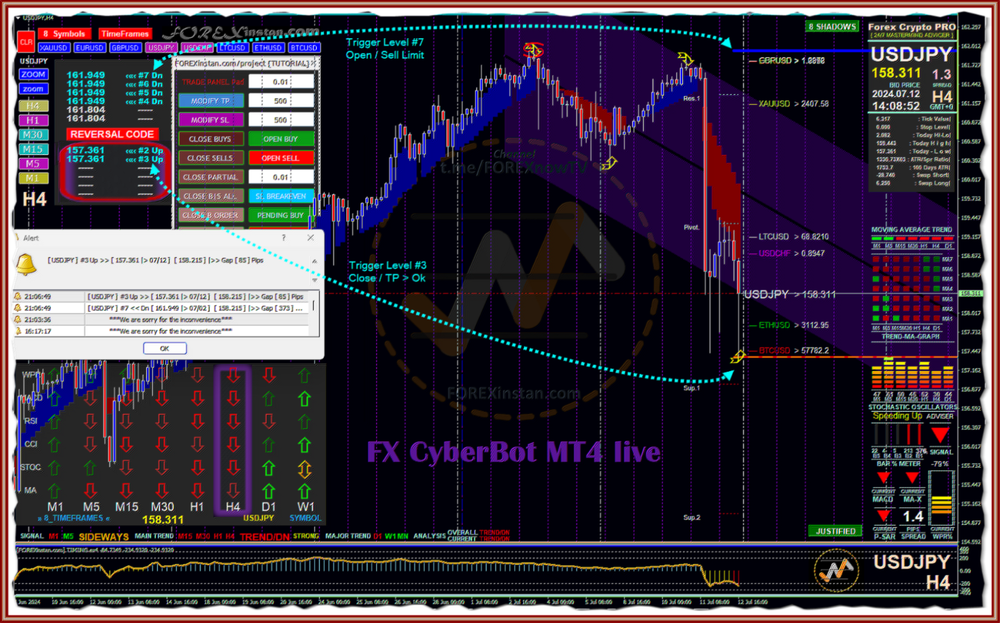Click the red CLR button
Screen dimensions: 1000x623
[x=26, y=42]
